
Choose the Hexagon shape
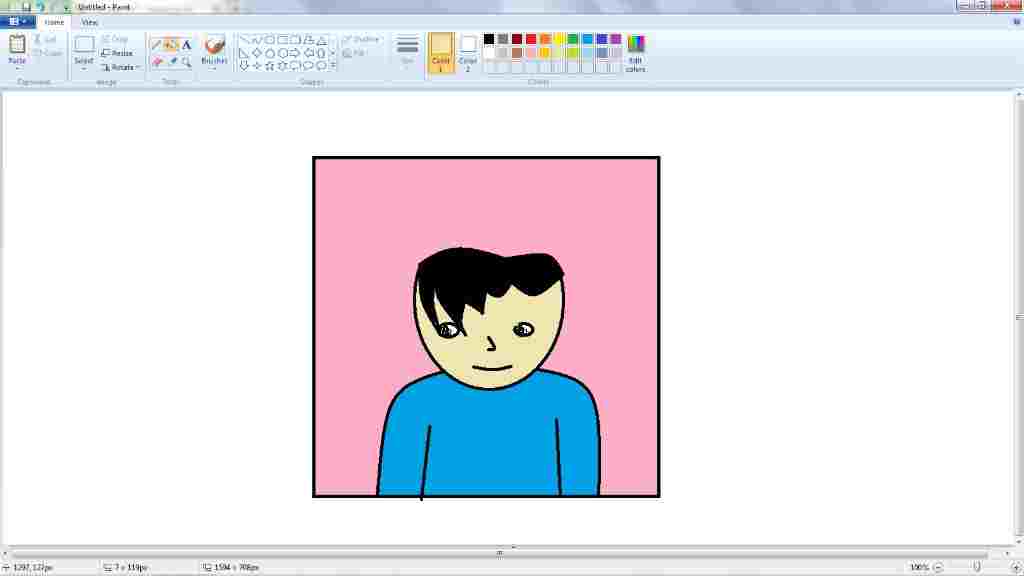(283, 53)
